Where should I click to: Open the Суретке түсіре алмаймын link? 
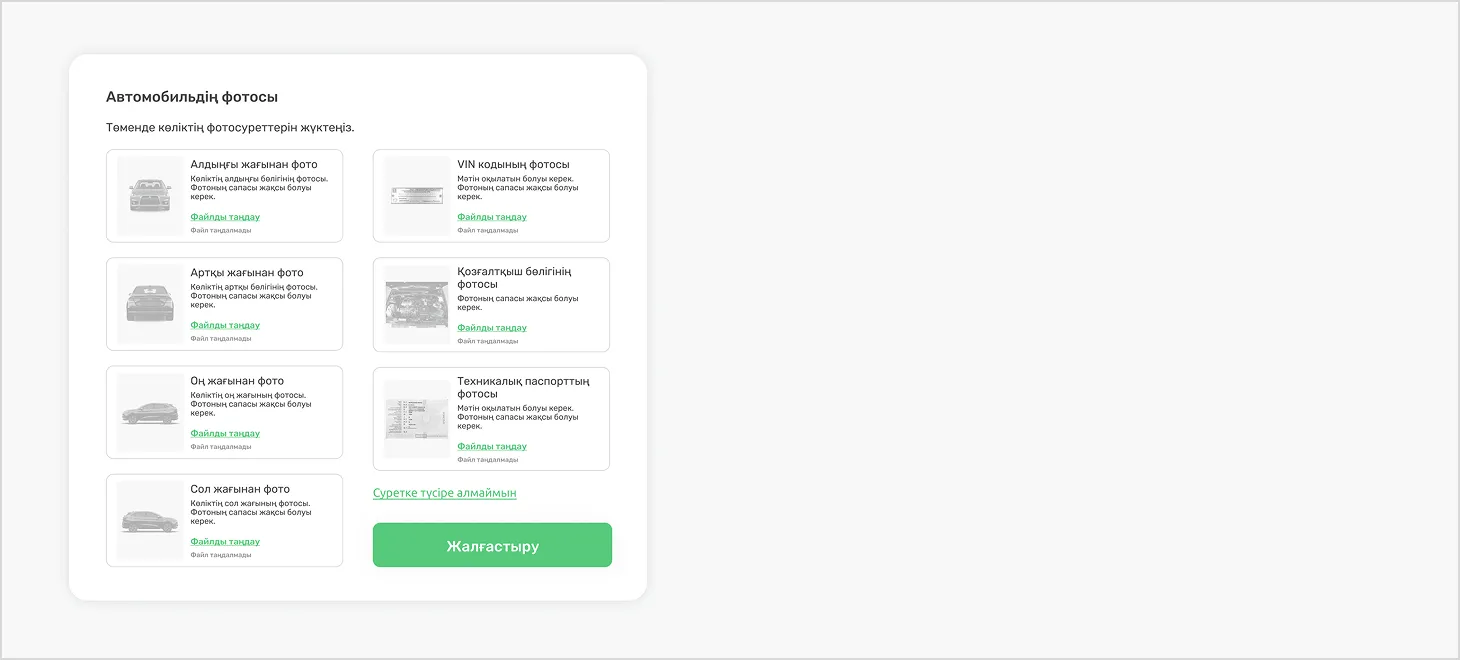(x=445, y=493)
